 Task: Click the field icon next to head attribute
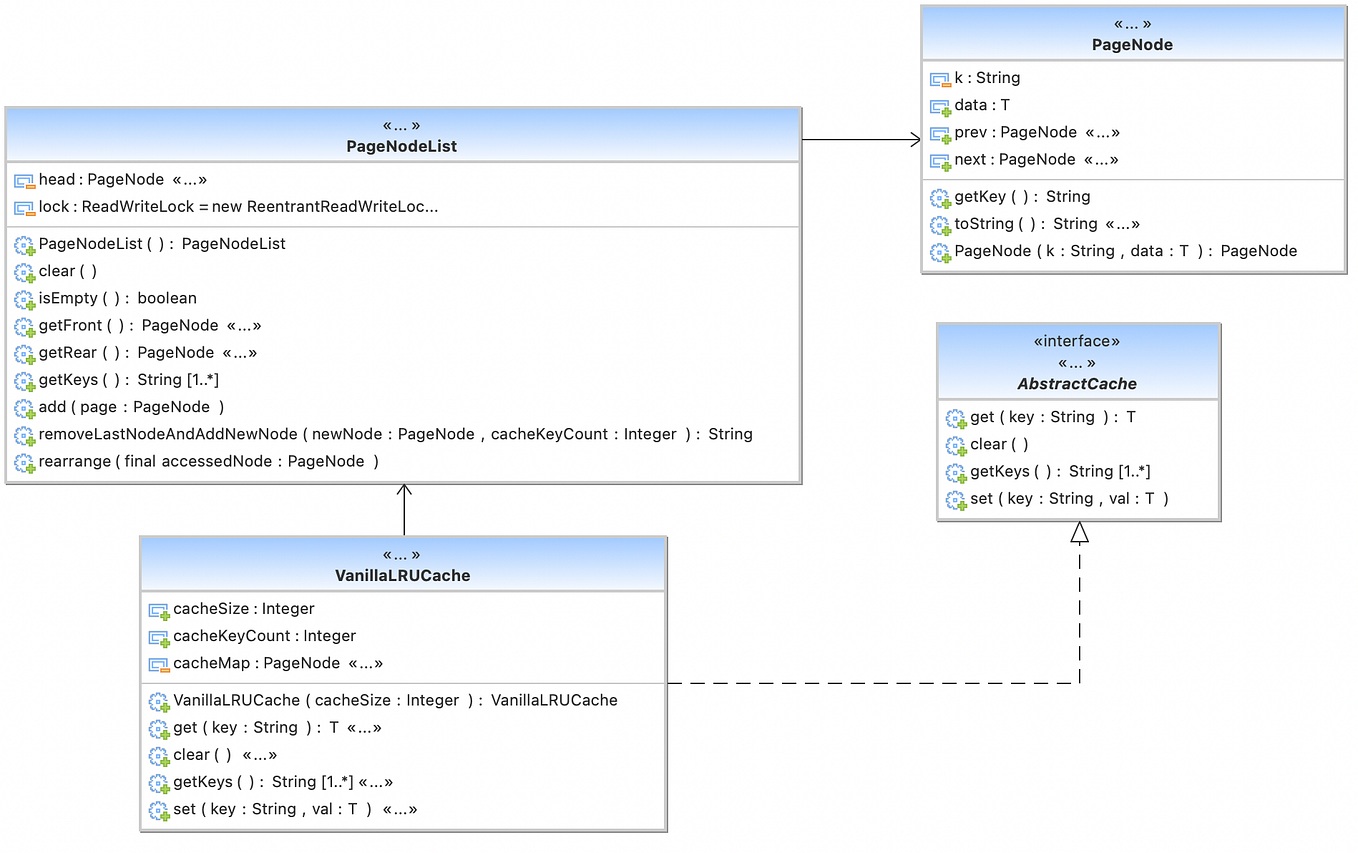pyautogui.click(x=23, y=180)
